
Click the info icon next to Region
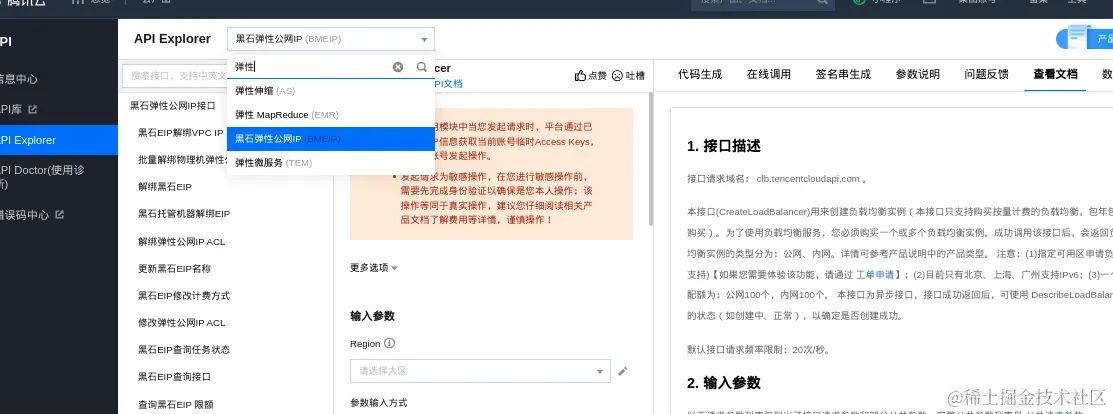coord(389,343)
